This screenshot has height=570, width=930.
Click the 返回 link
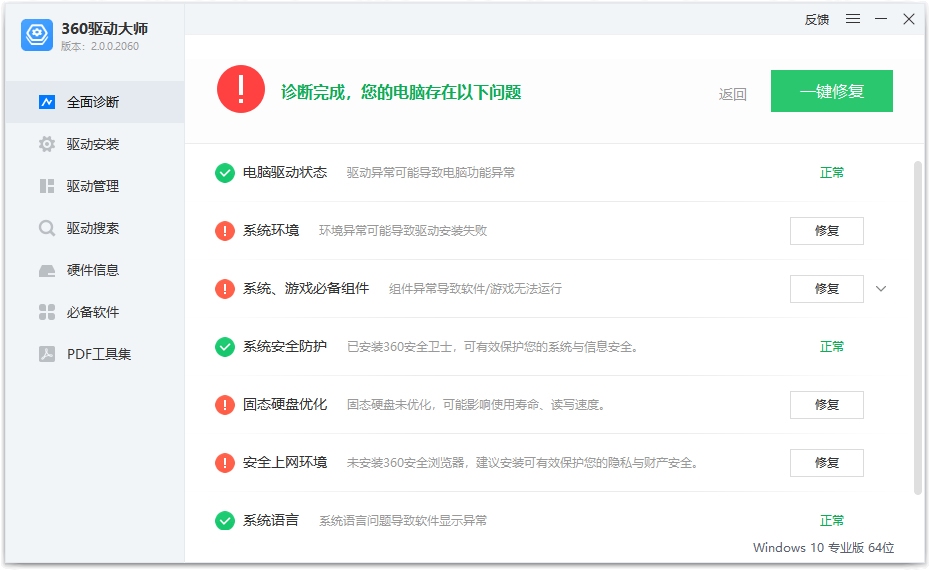(732, 94)
